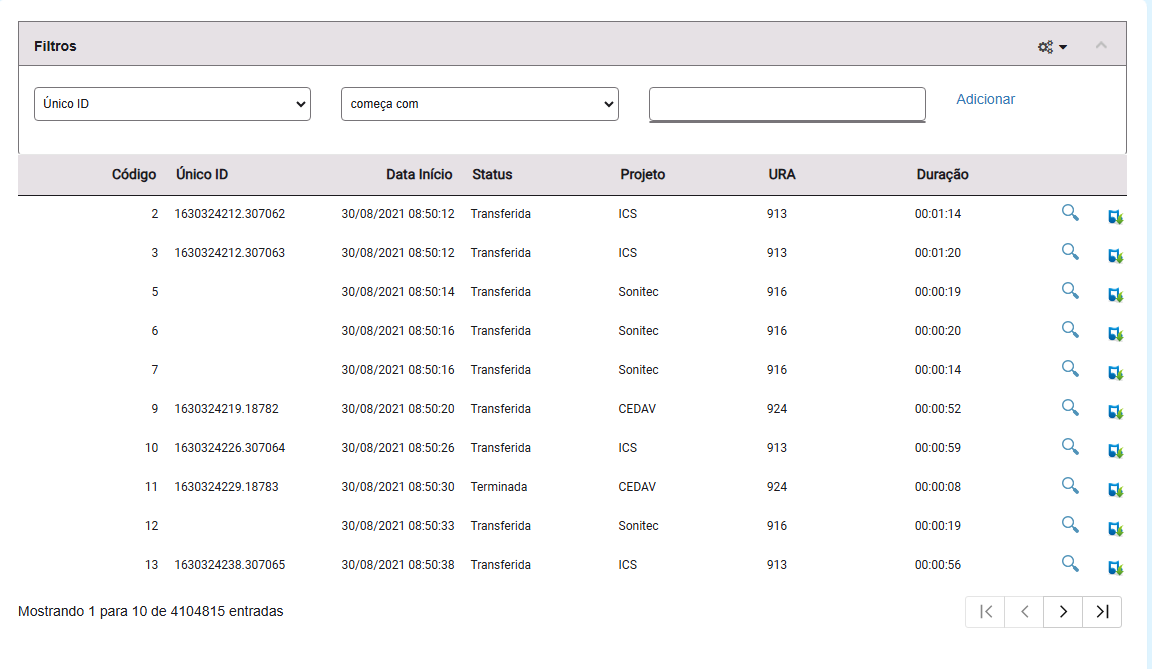The image size is (1152, 669).
Task: Open magnifier for code 11 Terminada row
Action: (1070, 485)
